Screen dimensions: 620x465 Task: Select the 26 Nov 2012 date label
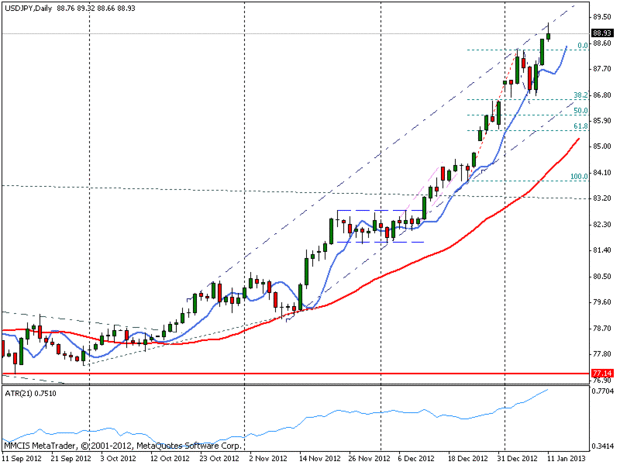(369, 458)
